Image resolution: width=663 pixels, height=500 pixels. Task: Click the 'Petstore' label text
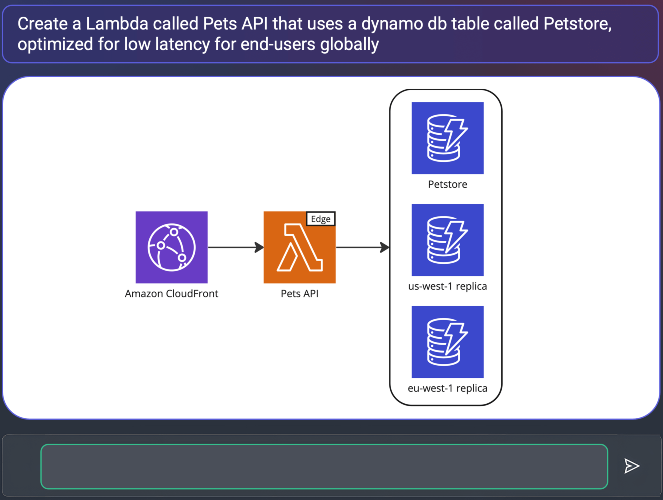pyautogui.click(x=447, y=184)
